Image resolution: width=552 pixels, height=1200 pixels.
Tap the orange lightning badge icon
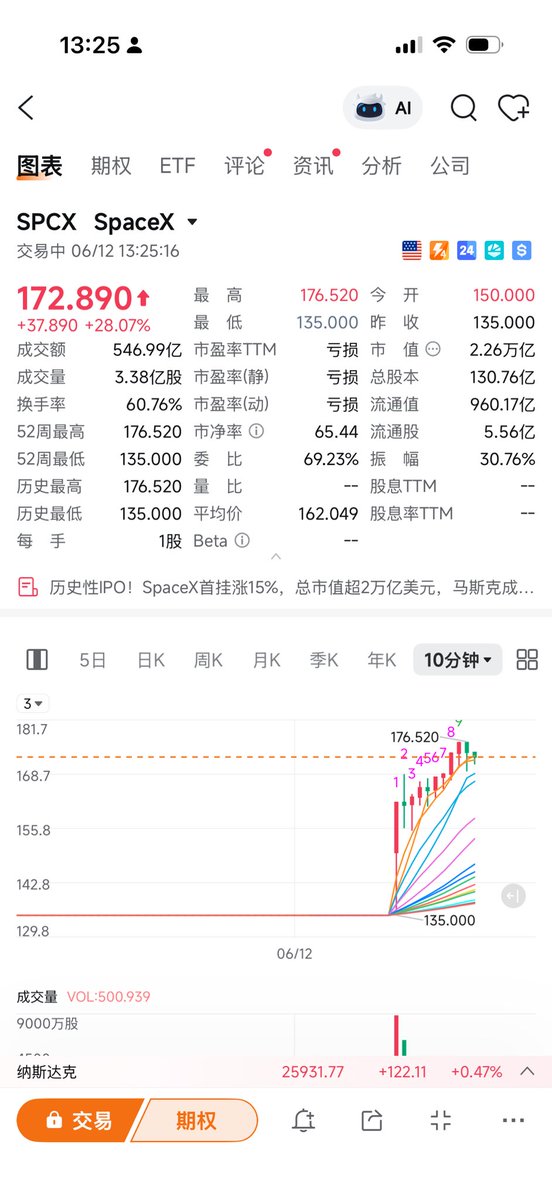[x=439, y=251]
